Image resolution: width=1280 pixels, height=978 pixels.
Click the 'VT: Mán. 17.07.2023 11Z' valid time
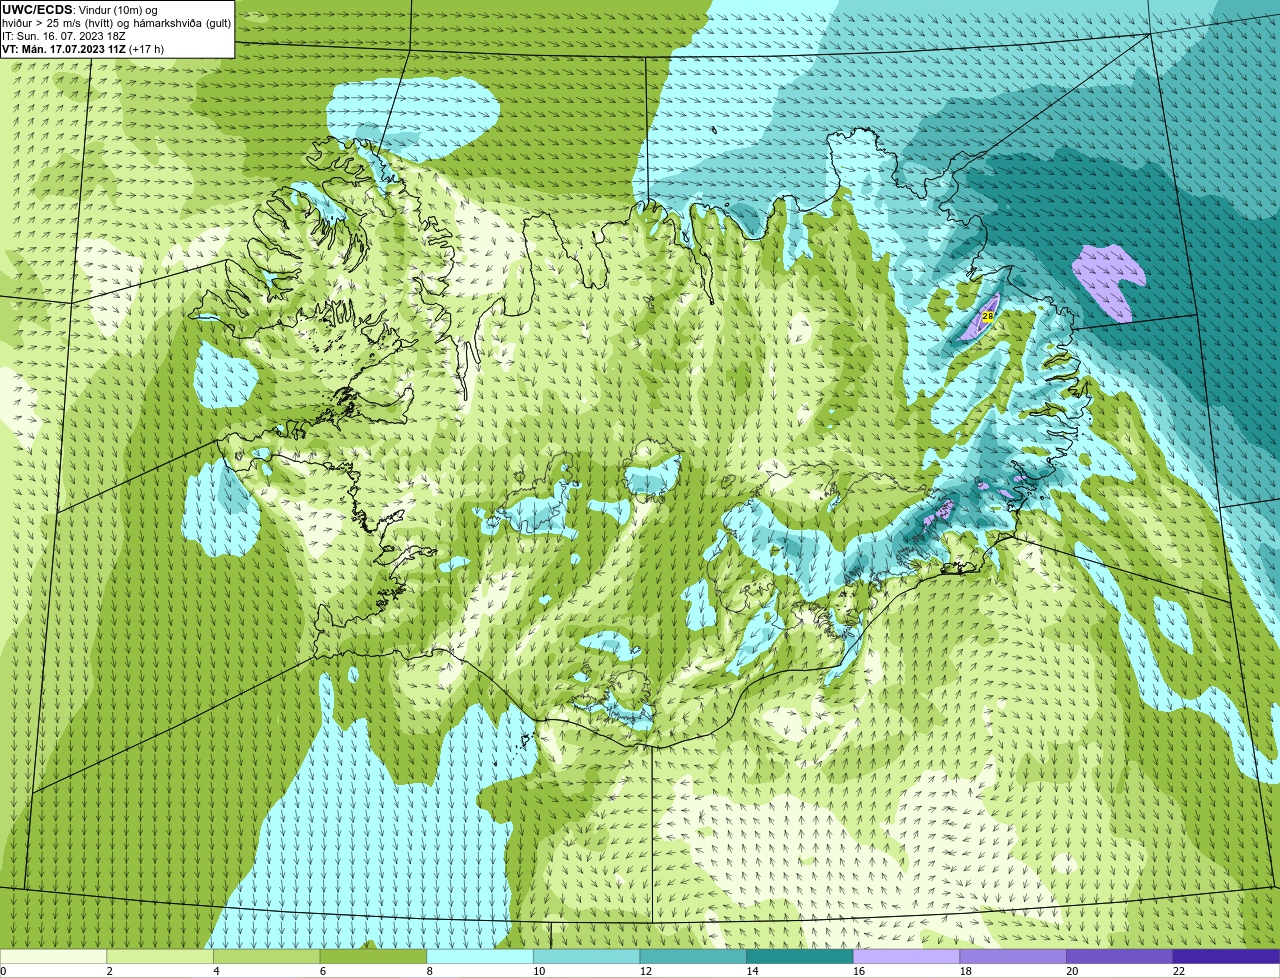pyautogui.click(x=64, y=49)
